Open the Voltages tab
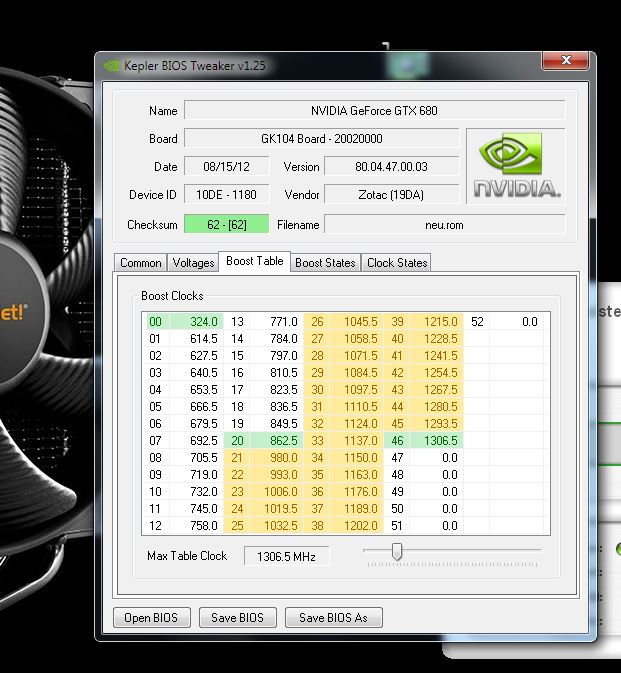Viewport: 621px width, 673px height. pyautogui.click(x=193, y=262)
